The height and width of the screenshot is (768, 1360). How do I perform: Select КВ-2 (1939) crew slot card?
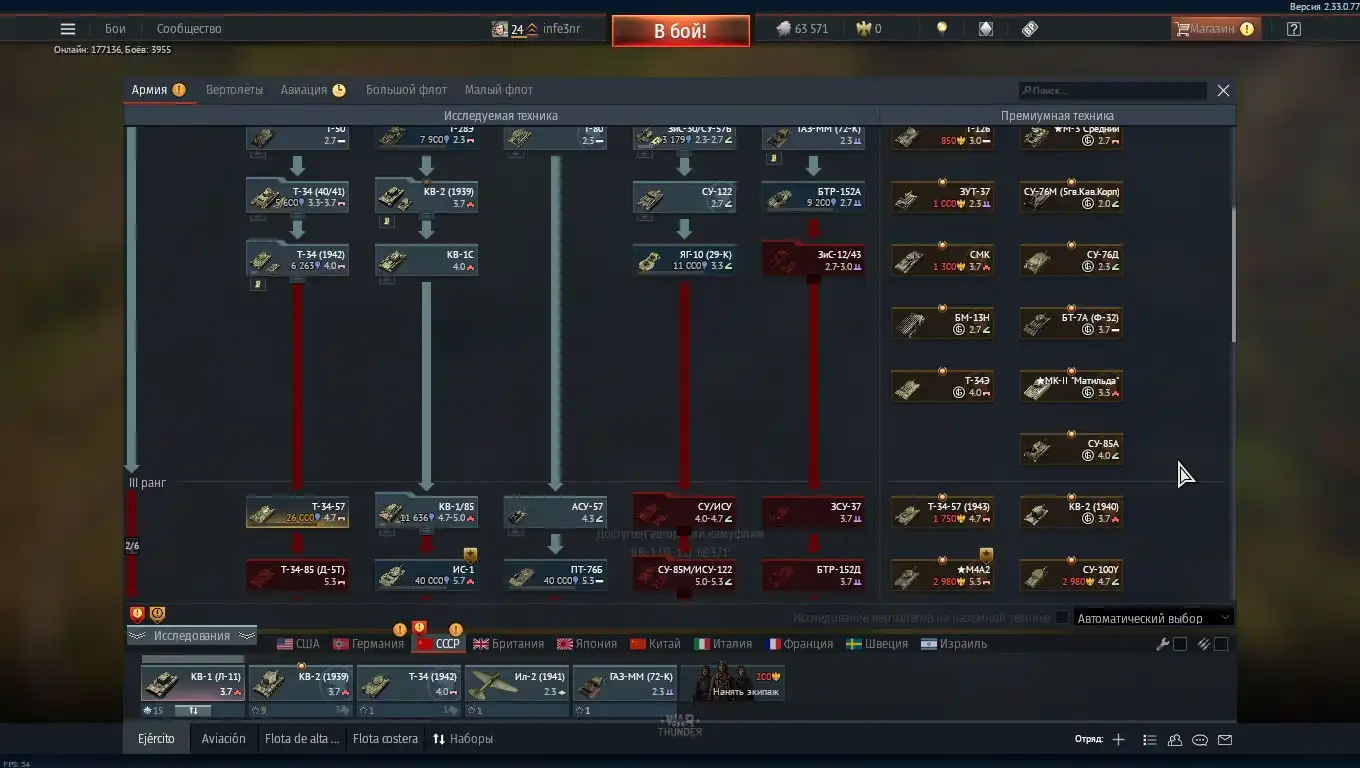pyautogui.click(x=300, y=684)
